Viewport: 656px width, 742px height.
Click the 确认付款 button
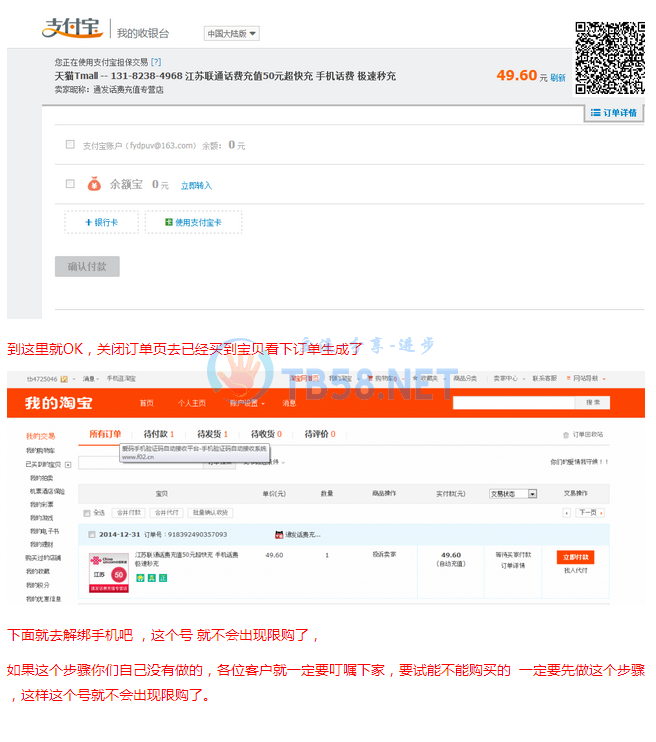pos(87,266)
